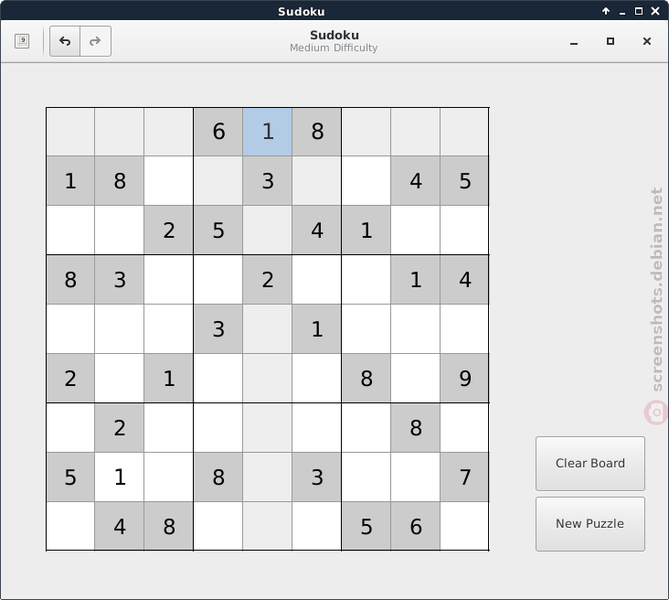669x600 pixels.
Task: Select empty cell left of 2 in seventh row
Action: tap(70, 428)
